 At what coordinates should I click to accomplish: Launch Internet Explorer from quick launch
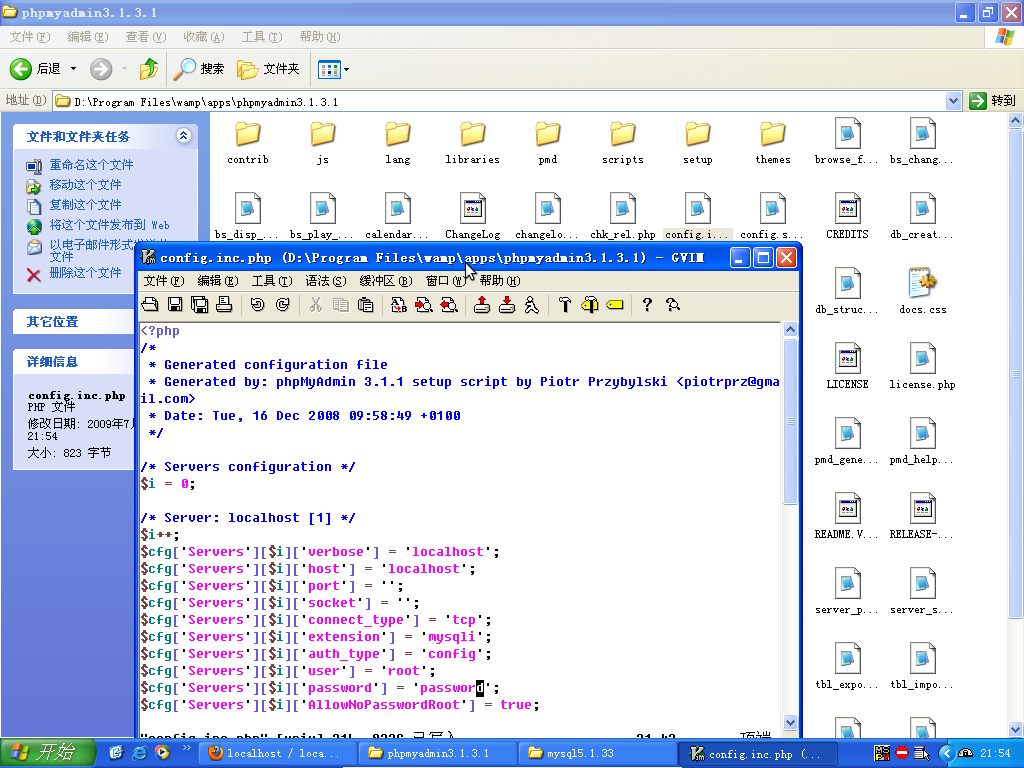139,753
